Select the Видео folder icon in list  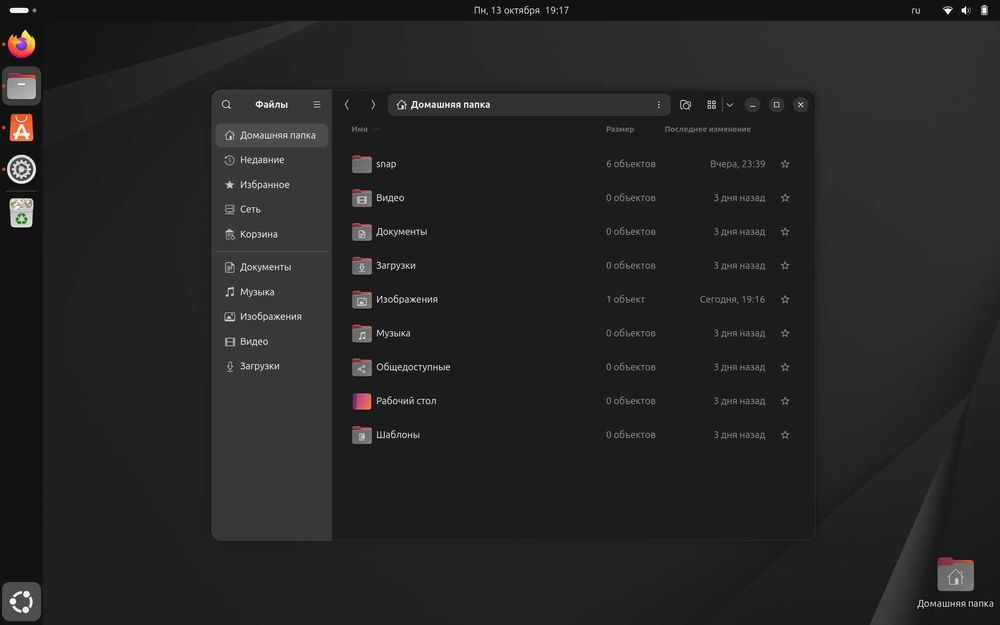click(x=362, y=198)
